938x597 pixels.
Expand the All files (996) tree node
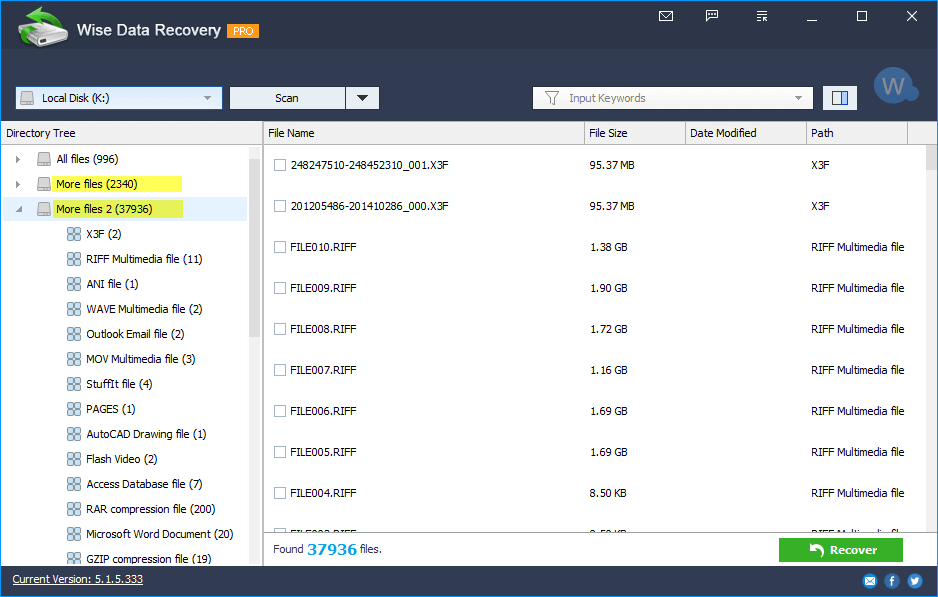(x=17, y=159)
